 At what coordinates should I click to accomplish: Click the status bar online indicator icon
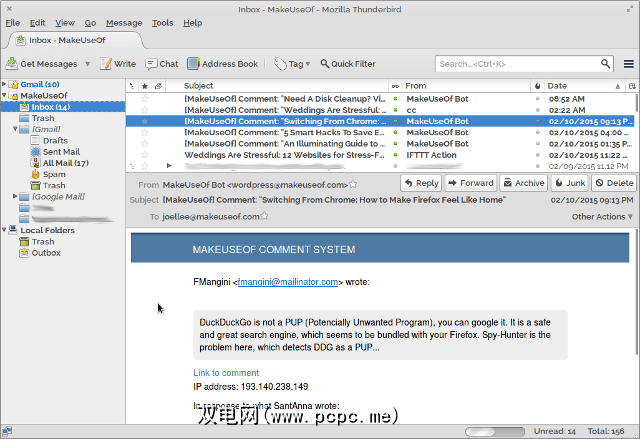7,431
